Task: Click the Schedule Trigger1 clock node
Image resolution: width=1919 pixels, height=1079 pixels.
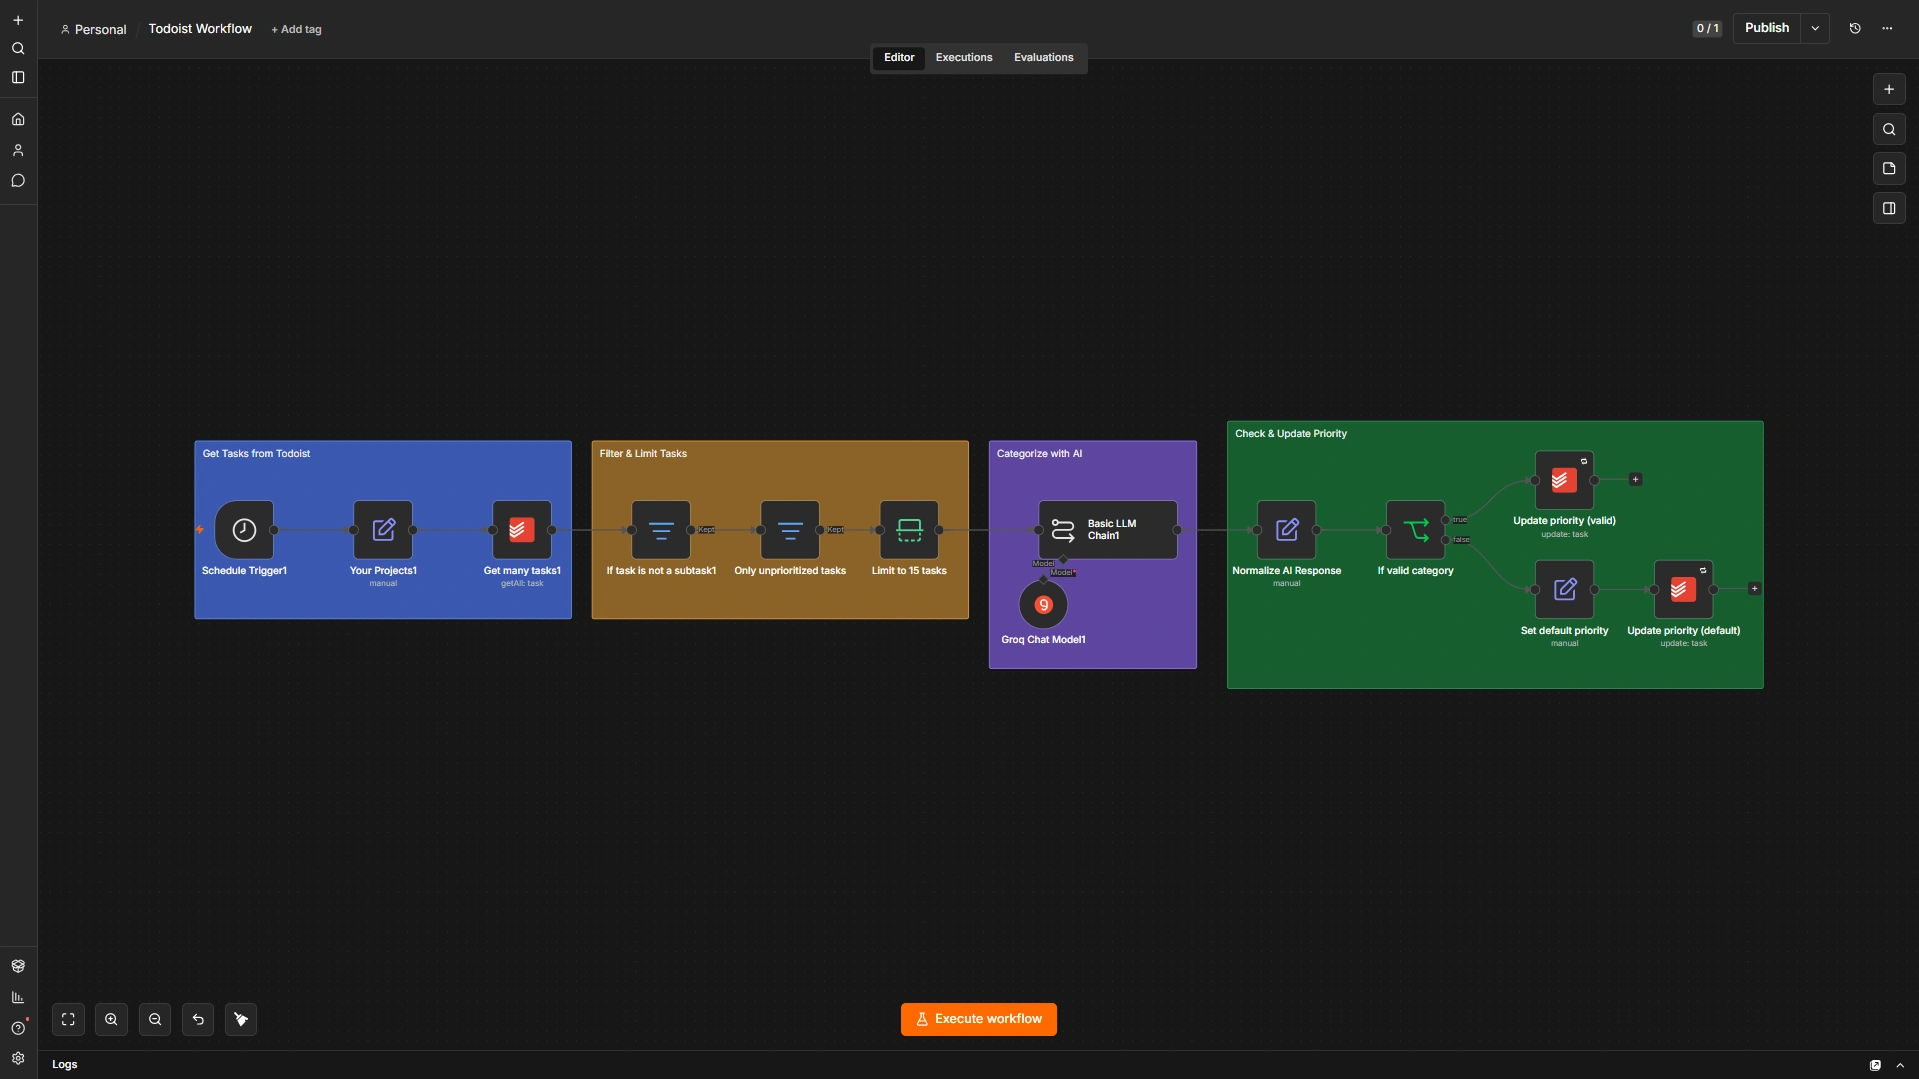Action: [244, 530]
